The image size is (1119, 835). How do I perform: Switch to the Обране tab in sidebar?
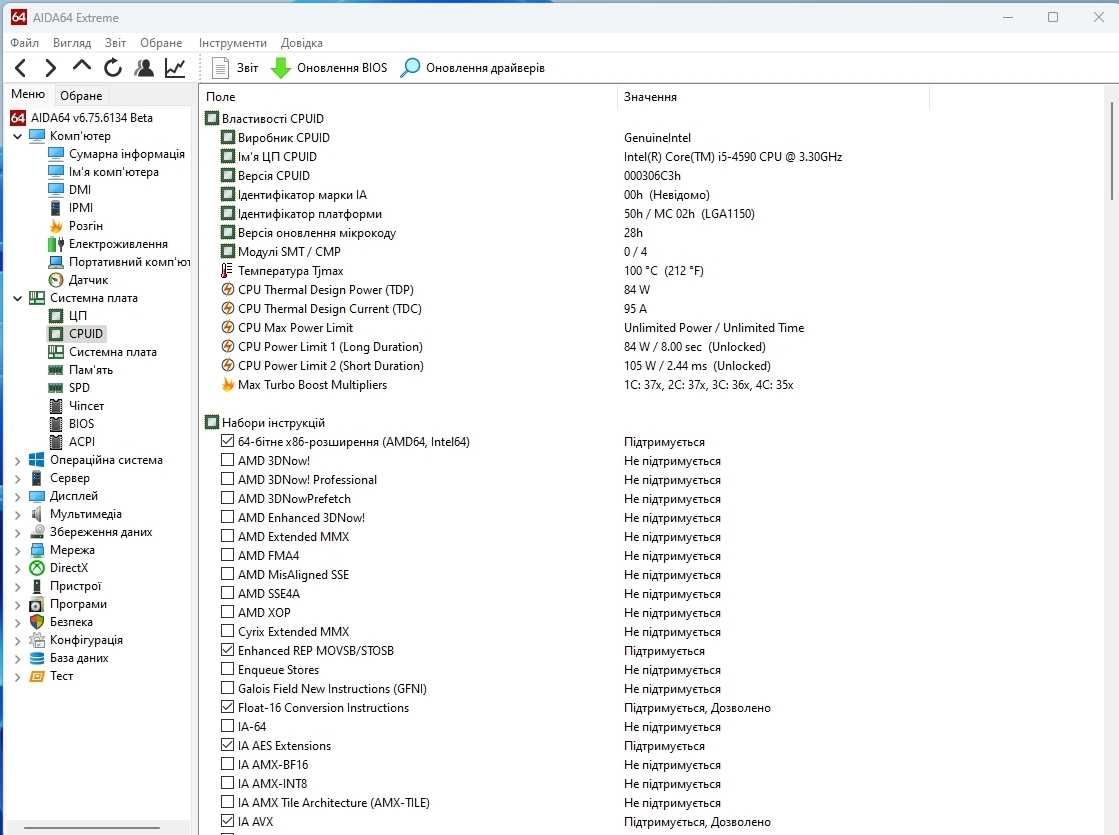pyautogui.click(x=81, y=96)
